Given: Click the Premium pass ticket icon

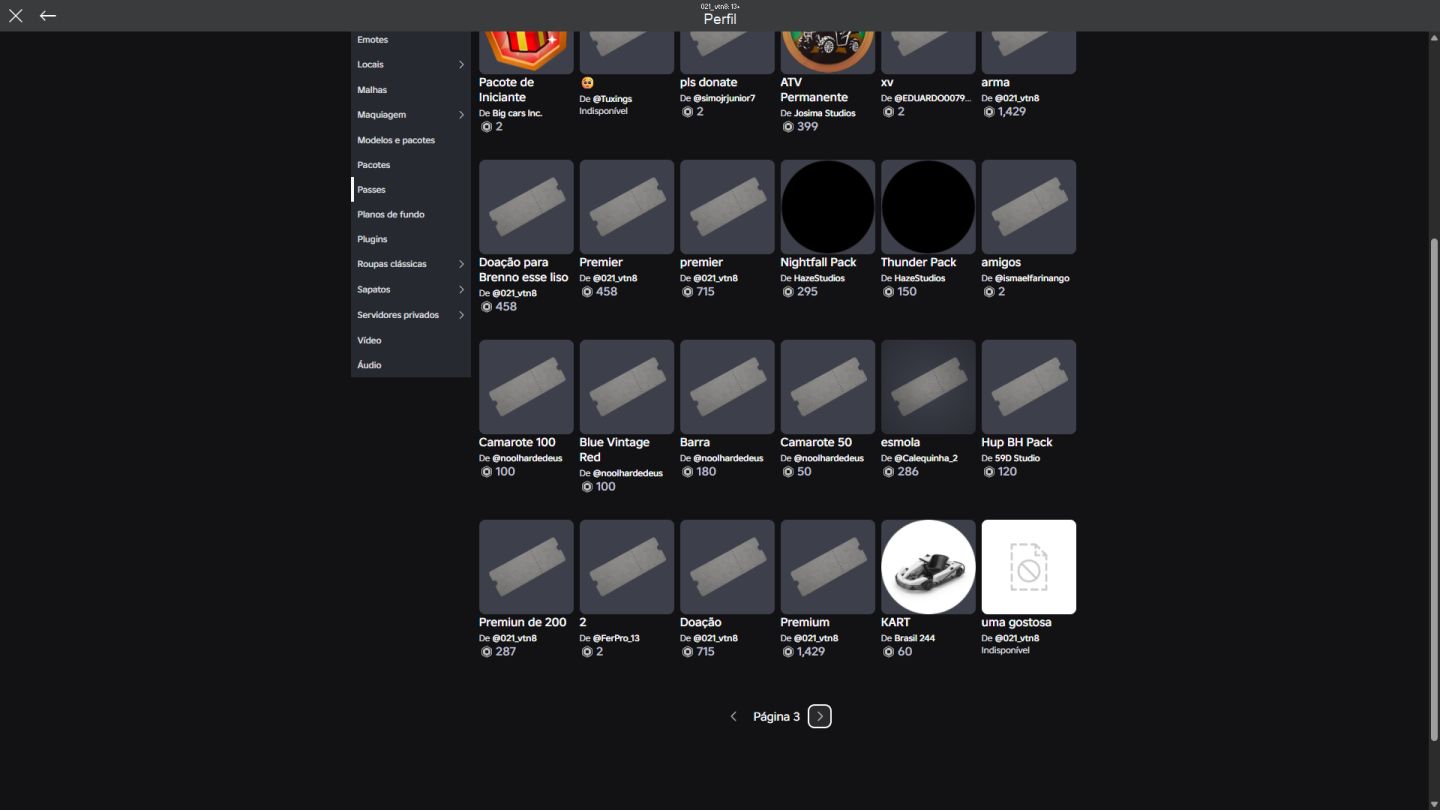Looking at the screenshot, I should [x=828, y=567].
